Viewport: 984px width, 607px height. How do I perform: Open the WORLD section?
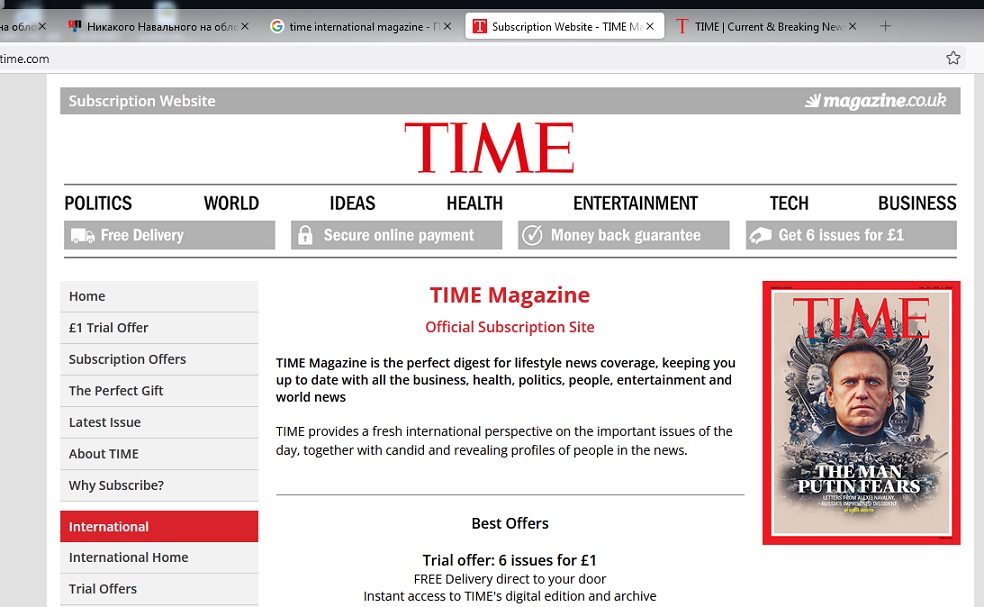click(231, 203)
